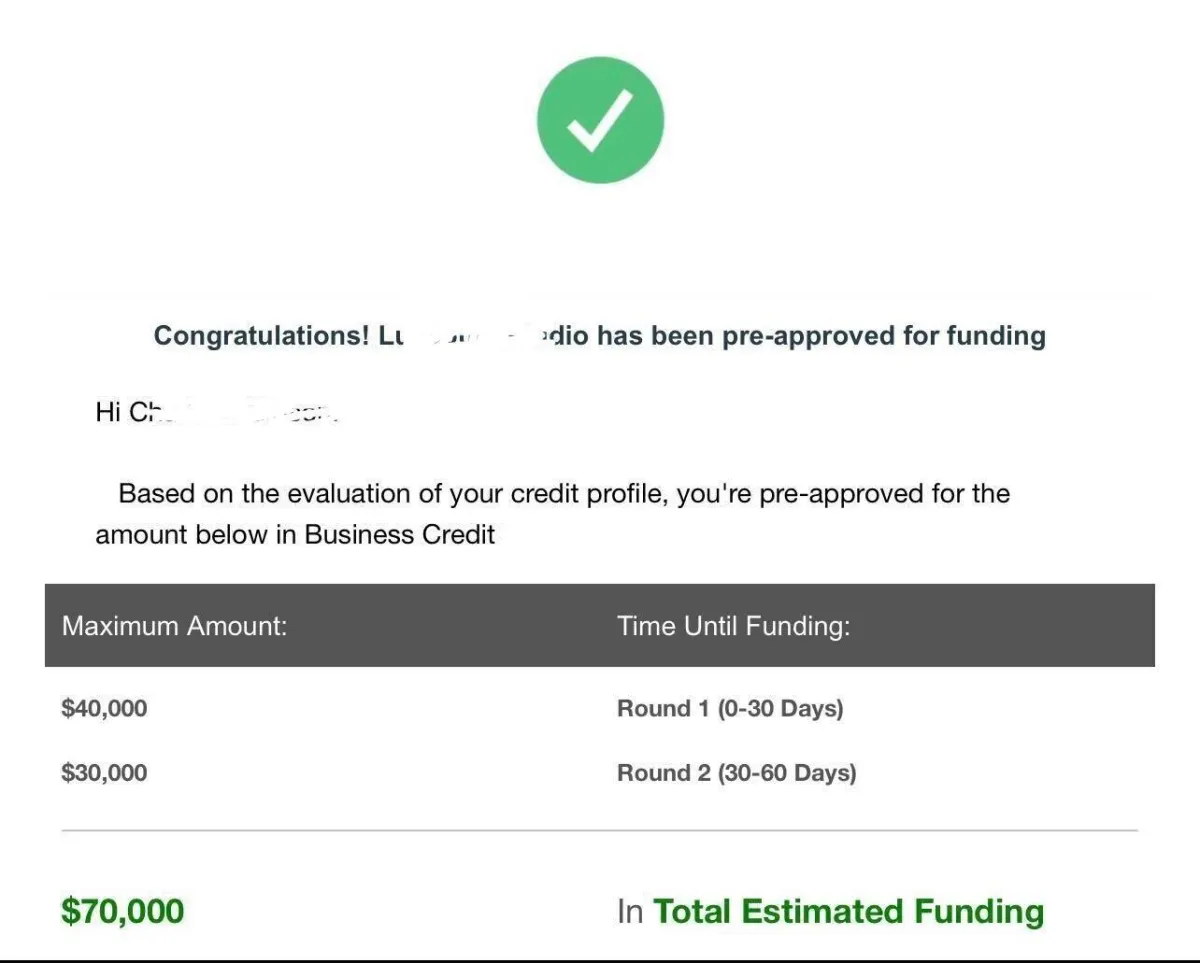Click the word "Congratulations!" in the heading
This screenshot has width=1200, height=963.
click(x=261, y=336)
